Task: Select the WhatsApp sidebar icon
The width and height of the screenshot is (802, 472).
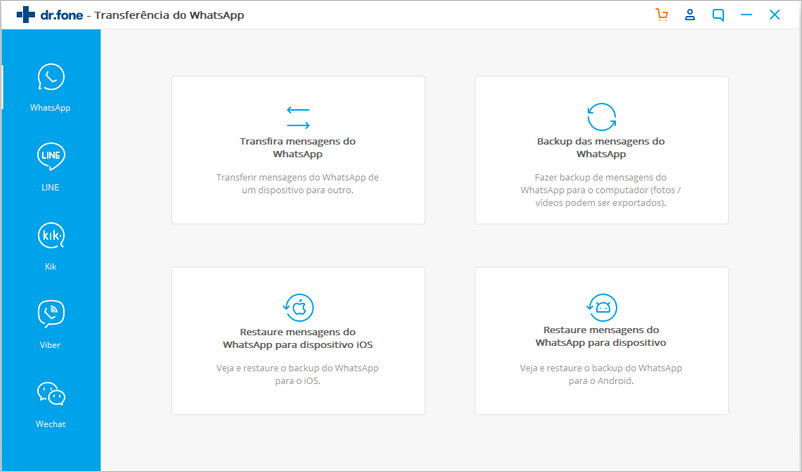Action: point(51,77)
